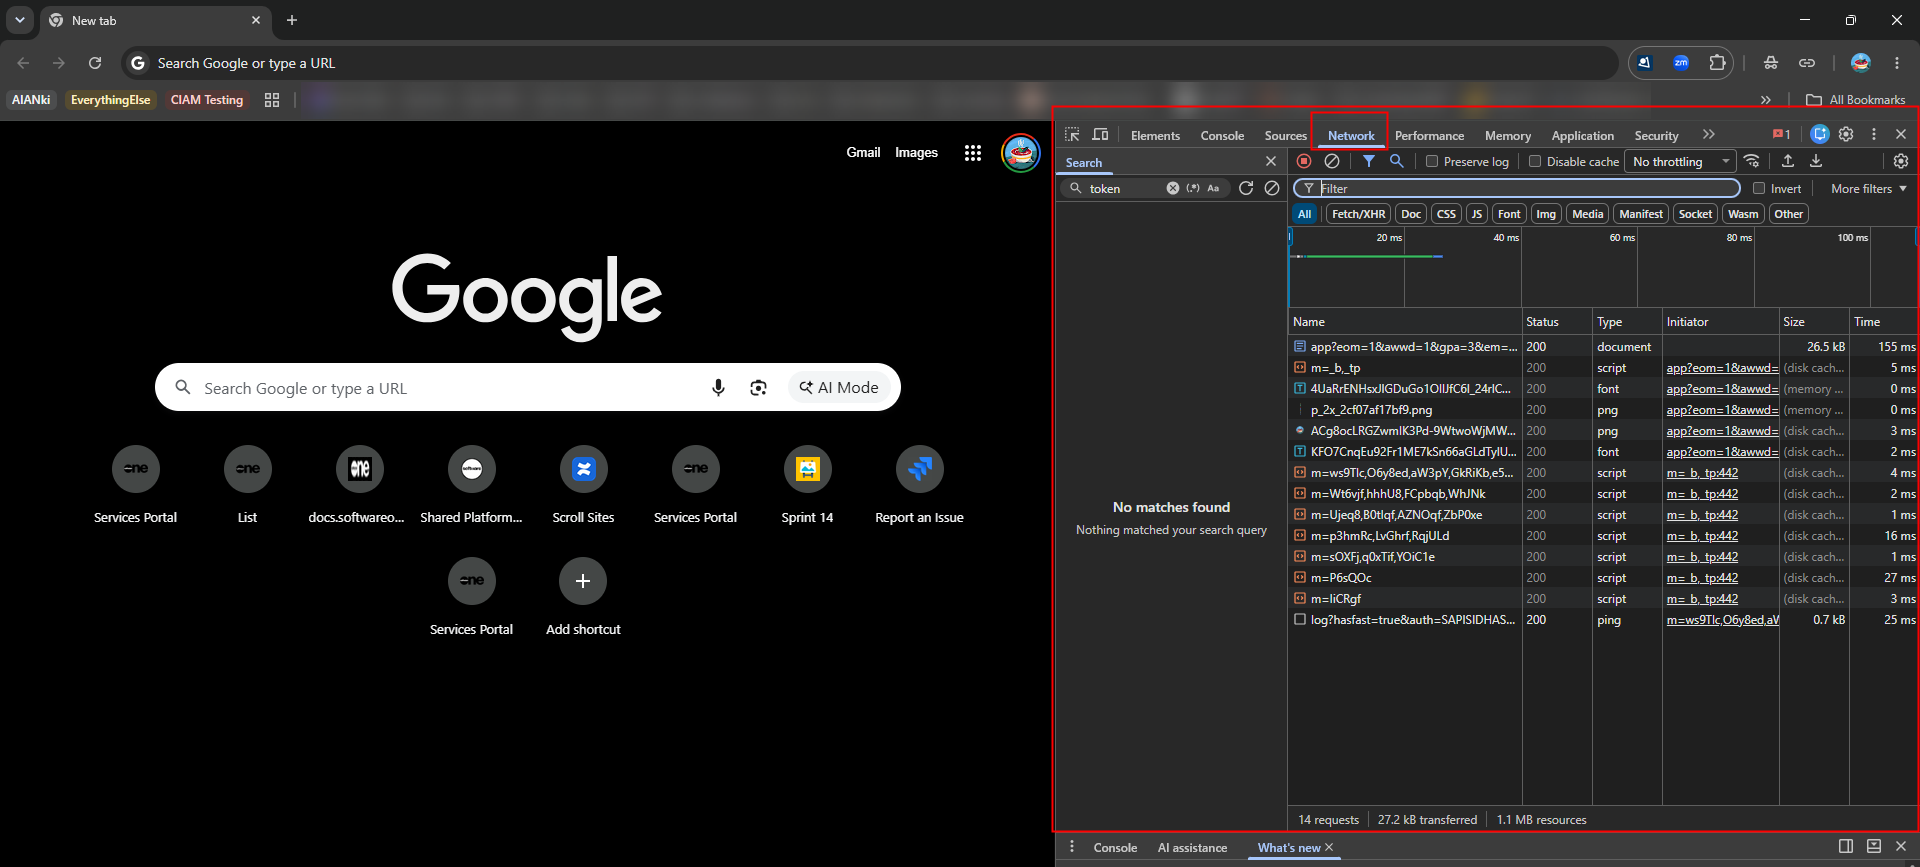Open the Performance tab
The image size is (1920, 867).
click(x=1429, y=135)
